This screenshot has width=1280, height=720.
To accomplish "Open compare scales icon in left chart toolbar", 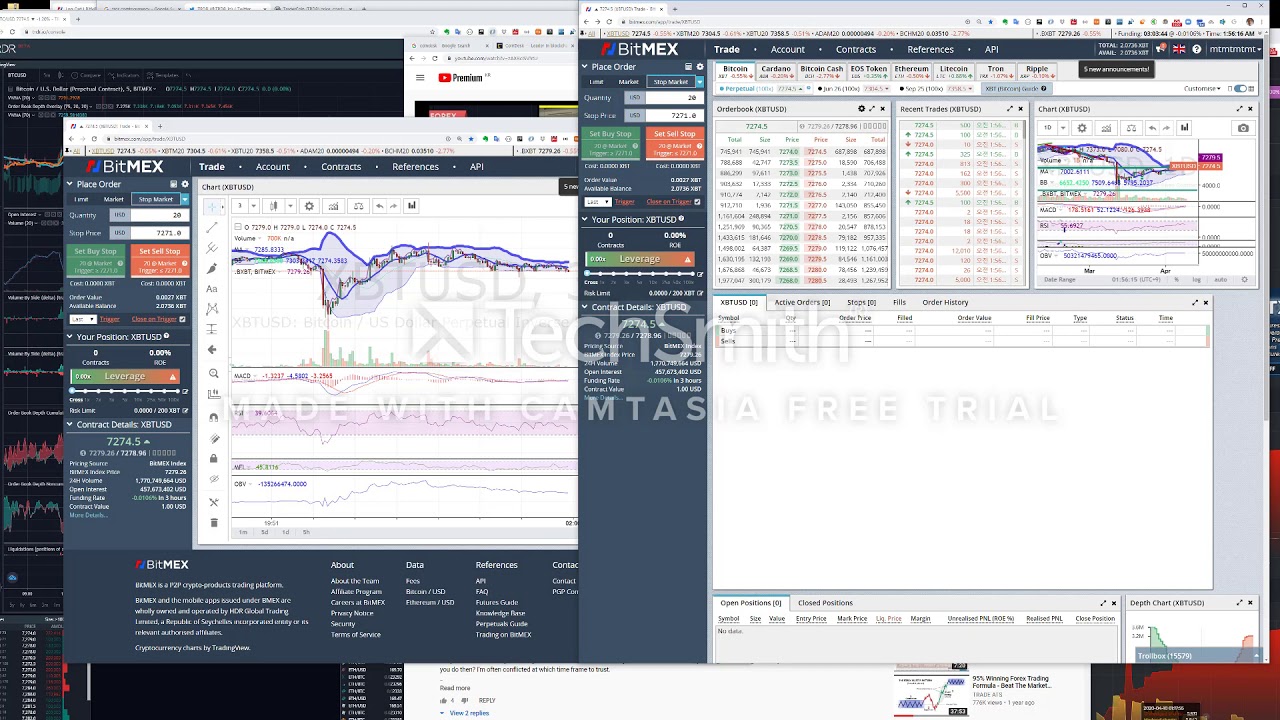I will pyautogui.click(x=358, y=206).
